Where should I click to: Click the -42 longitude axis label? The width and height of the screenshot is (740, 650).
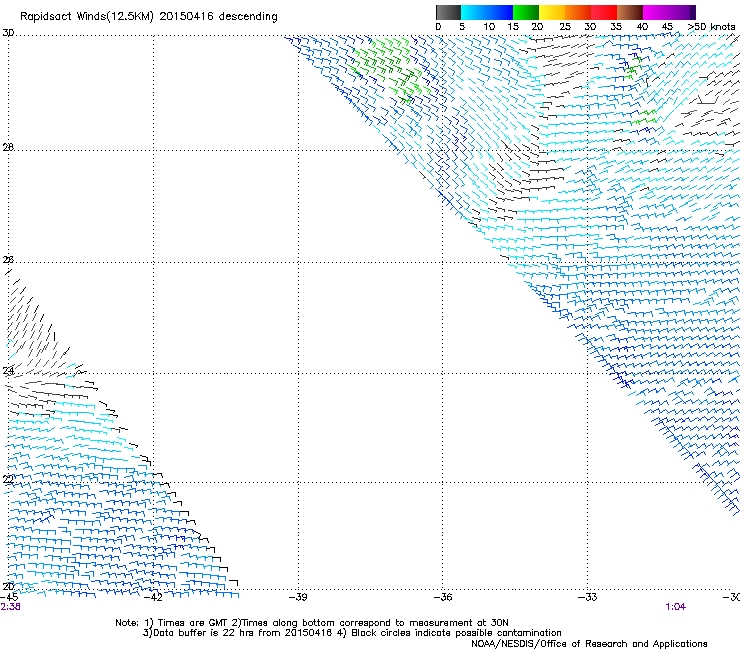click(x=153, y=597)
